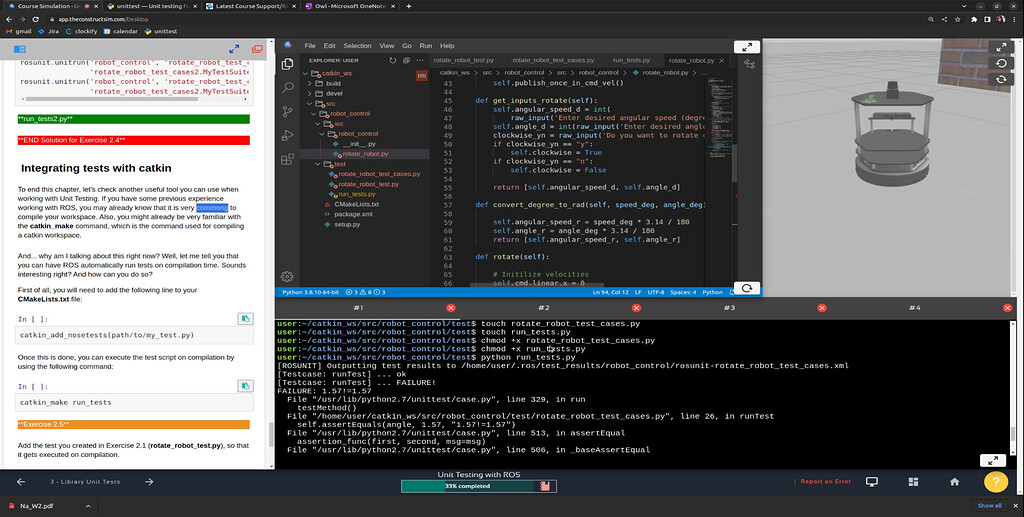
Task: Close the rotate_robot.py editor tab
Action: tap(722, 60)
